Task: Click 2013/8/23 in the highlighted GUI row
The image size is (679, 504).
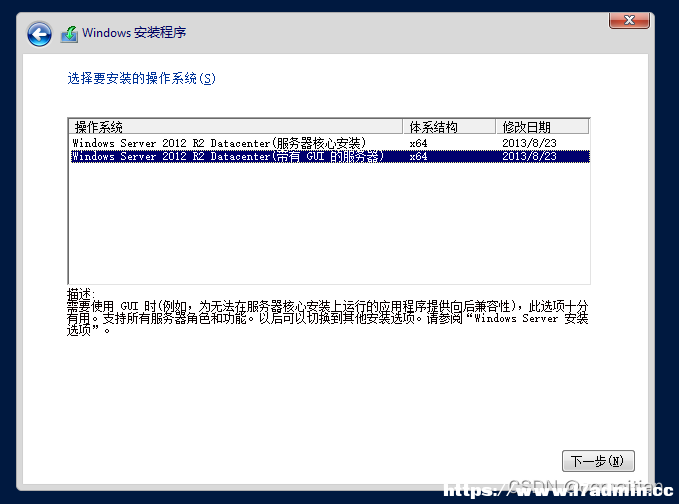Action: point(529,156)
